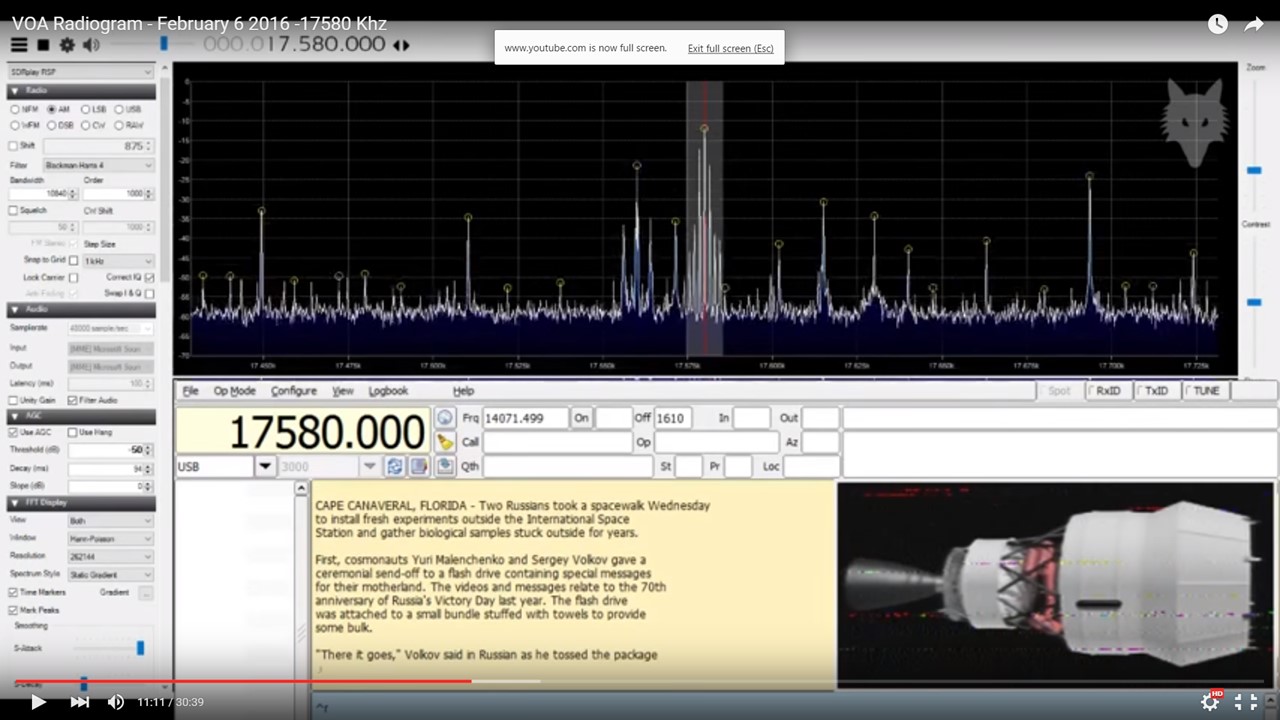
Task: Toggle Time Markers checkbox
Action: [x=13, y=592]
